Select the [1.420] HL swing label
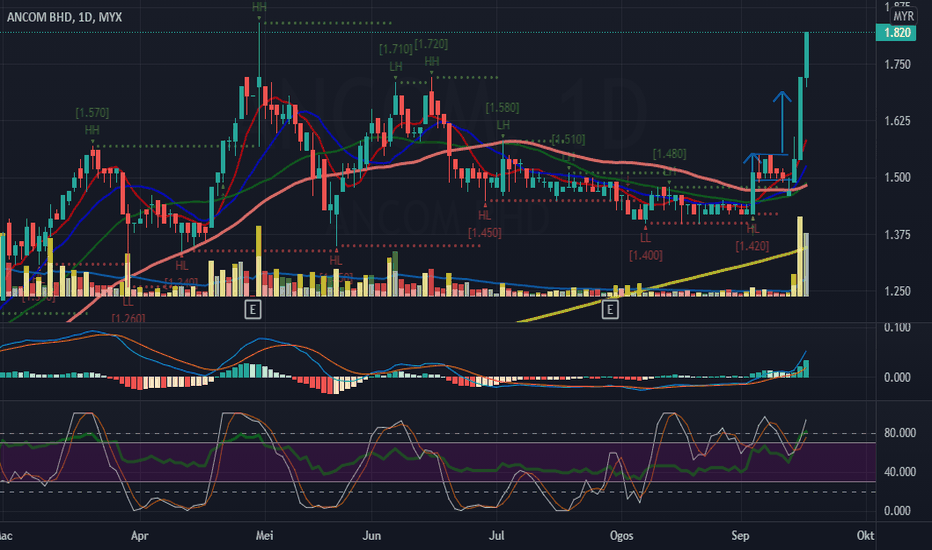The height and width of the screenshot is (550, 932). coord(752,237)
